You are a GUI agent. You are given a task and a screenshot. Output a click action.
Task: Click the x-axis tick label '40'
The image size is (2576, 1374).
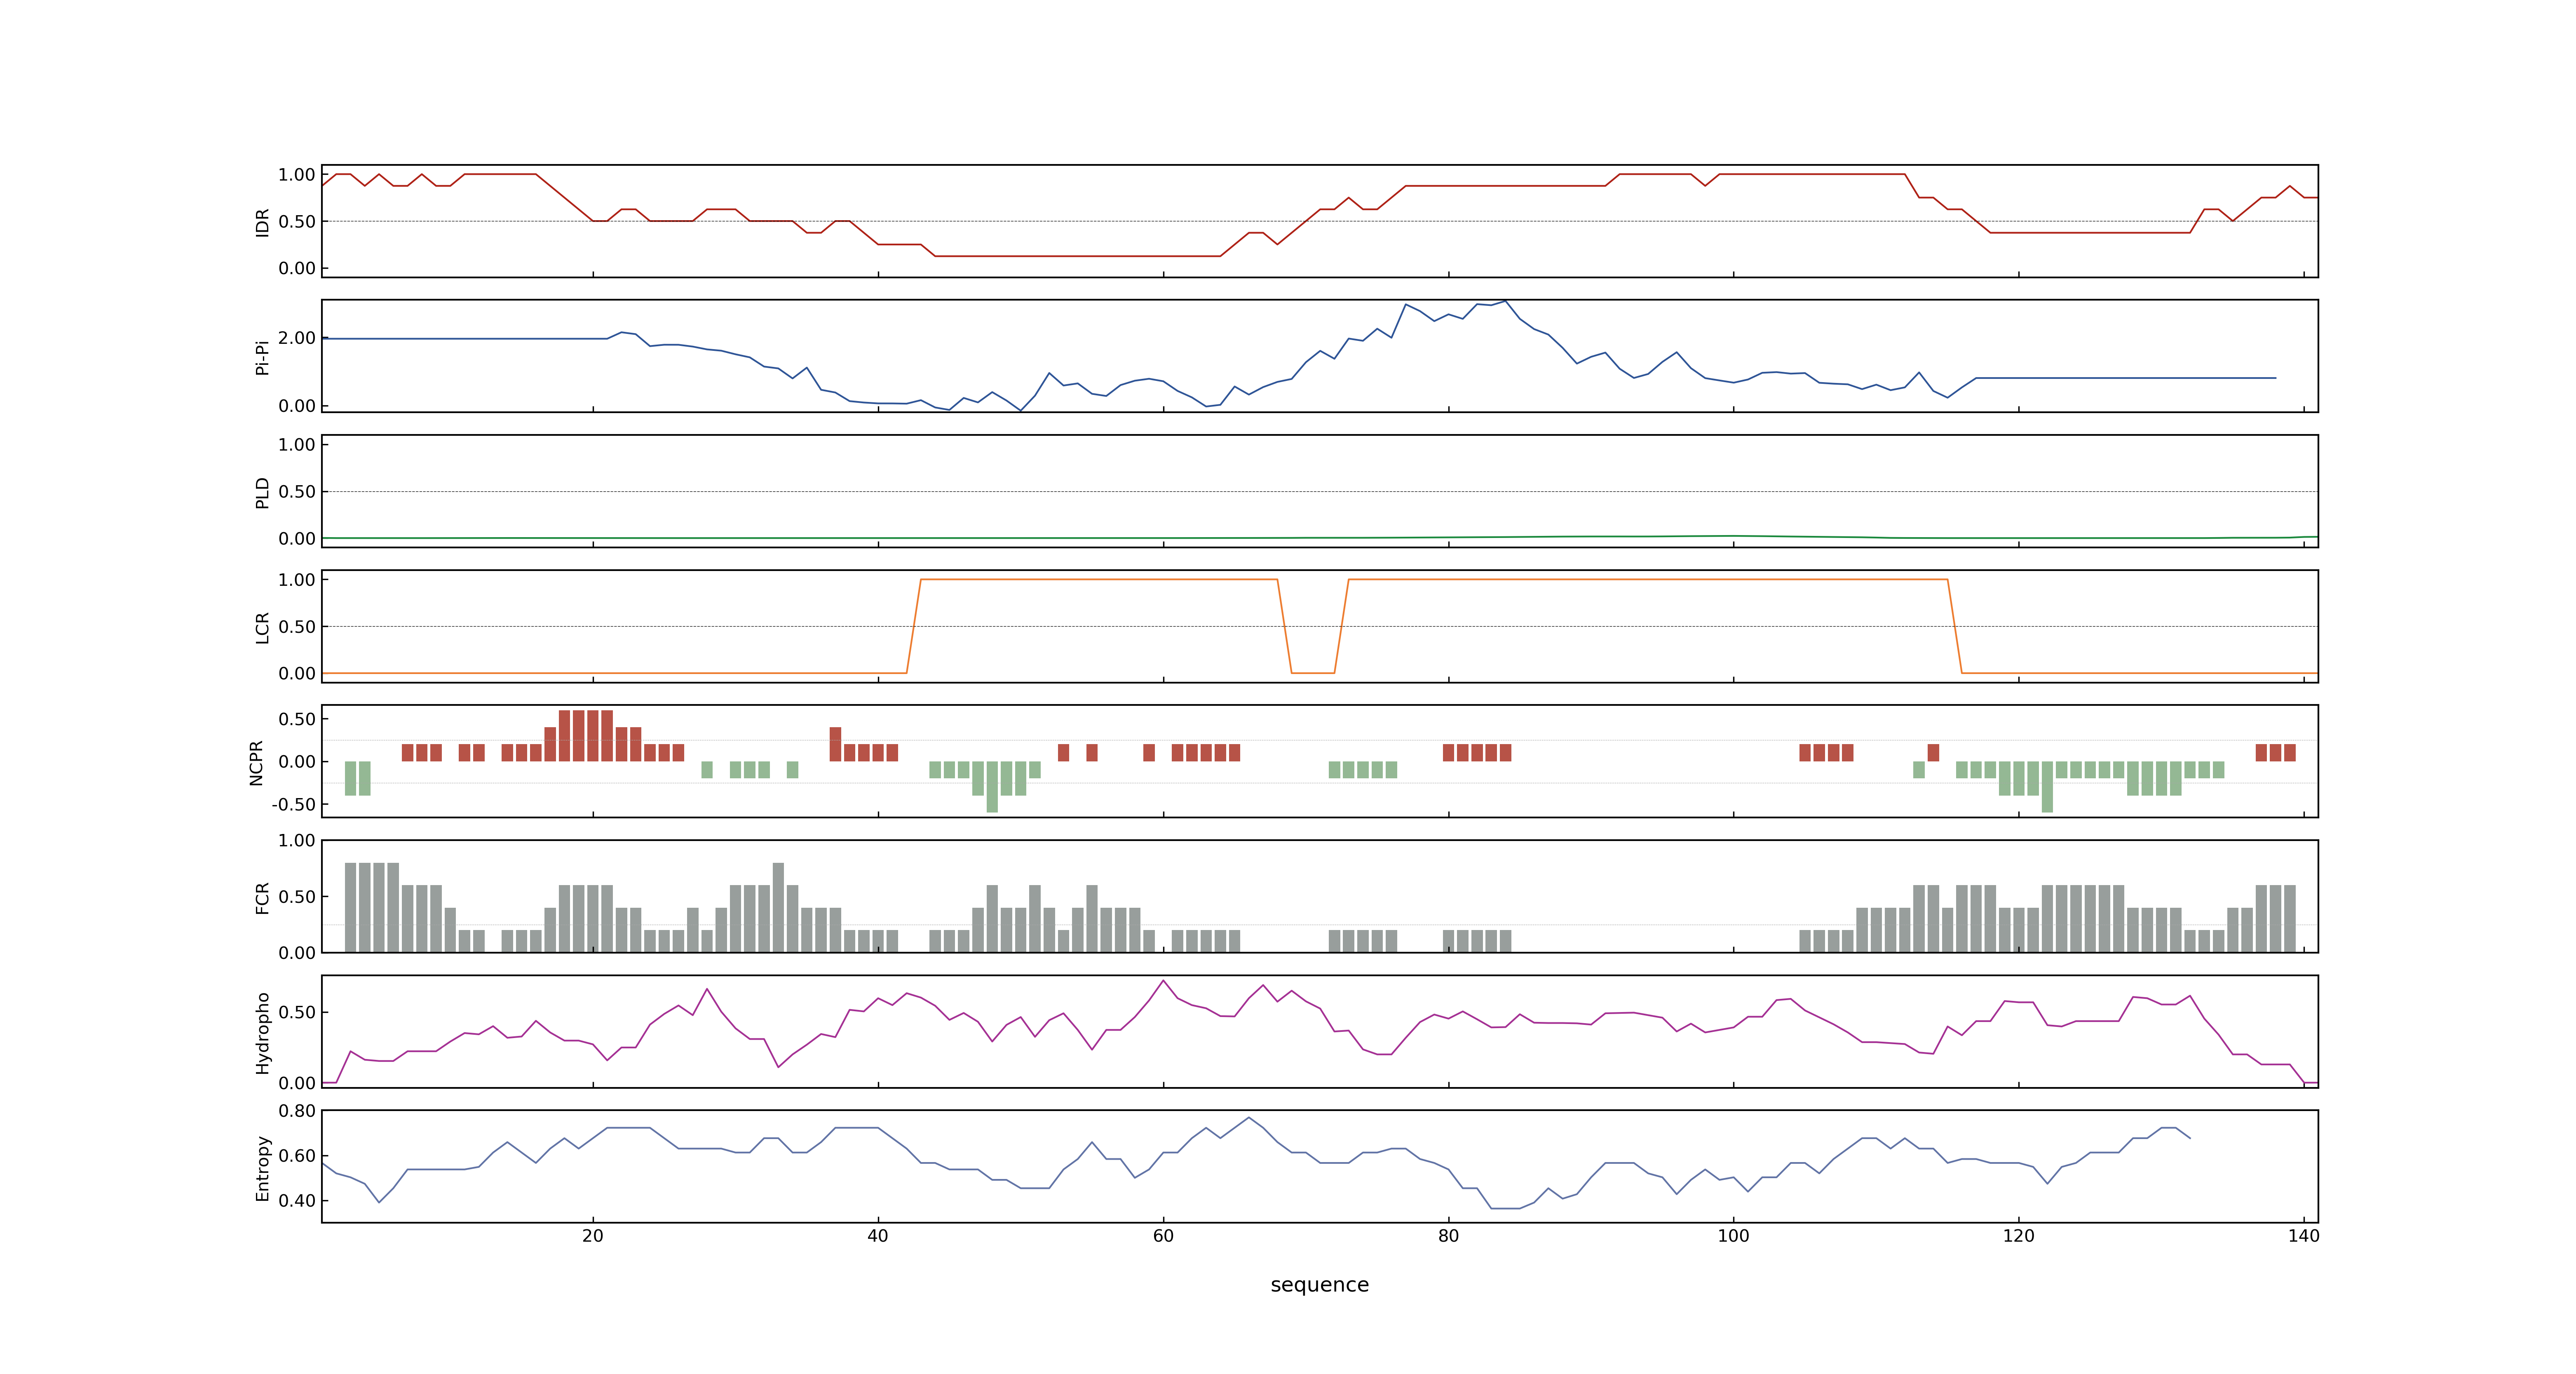coord(878,1235)
